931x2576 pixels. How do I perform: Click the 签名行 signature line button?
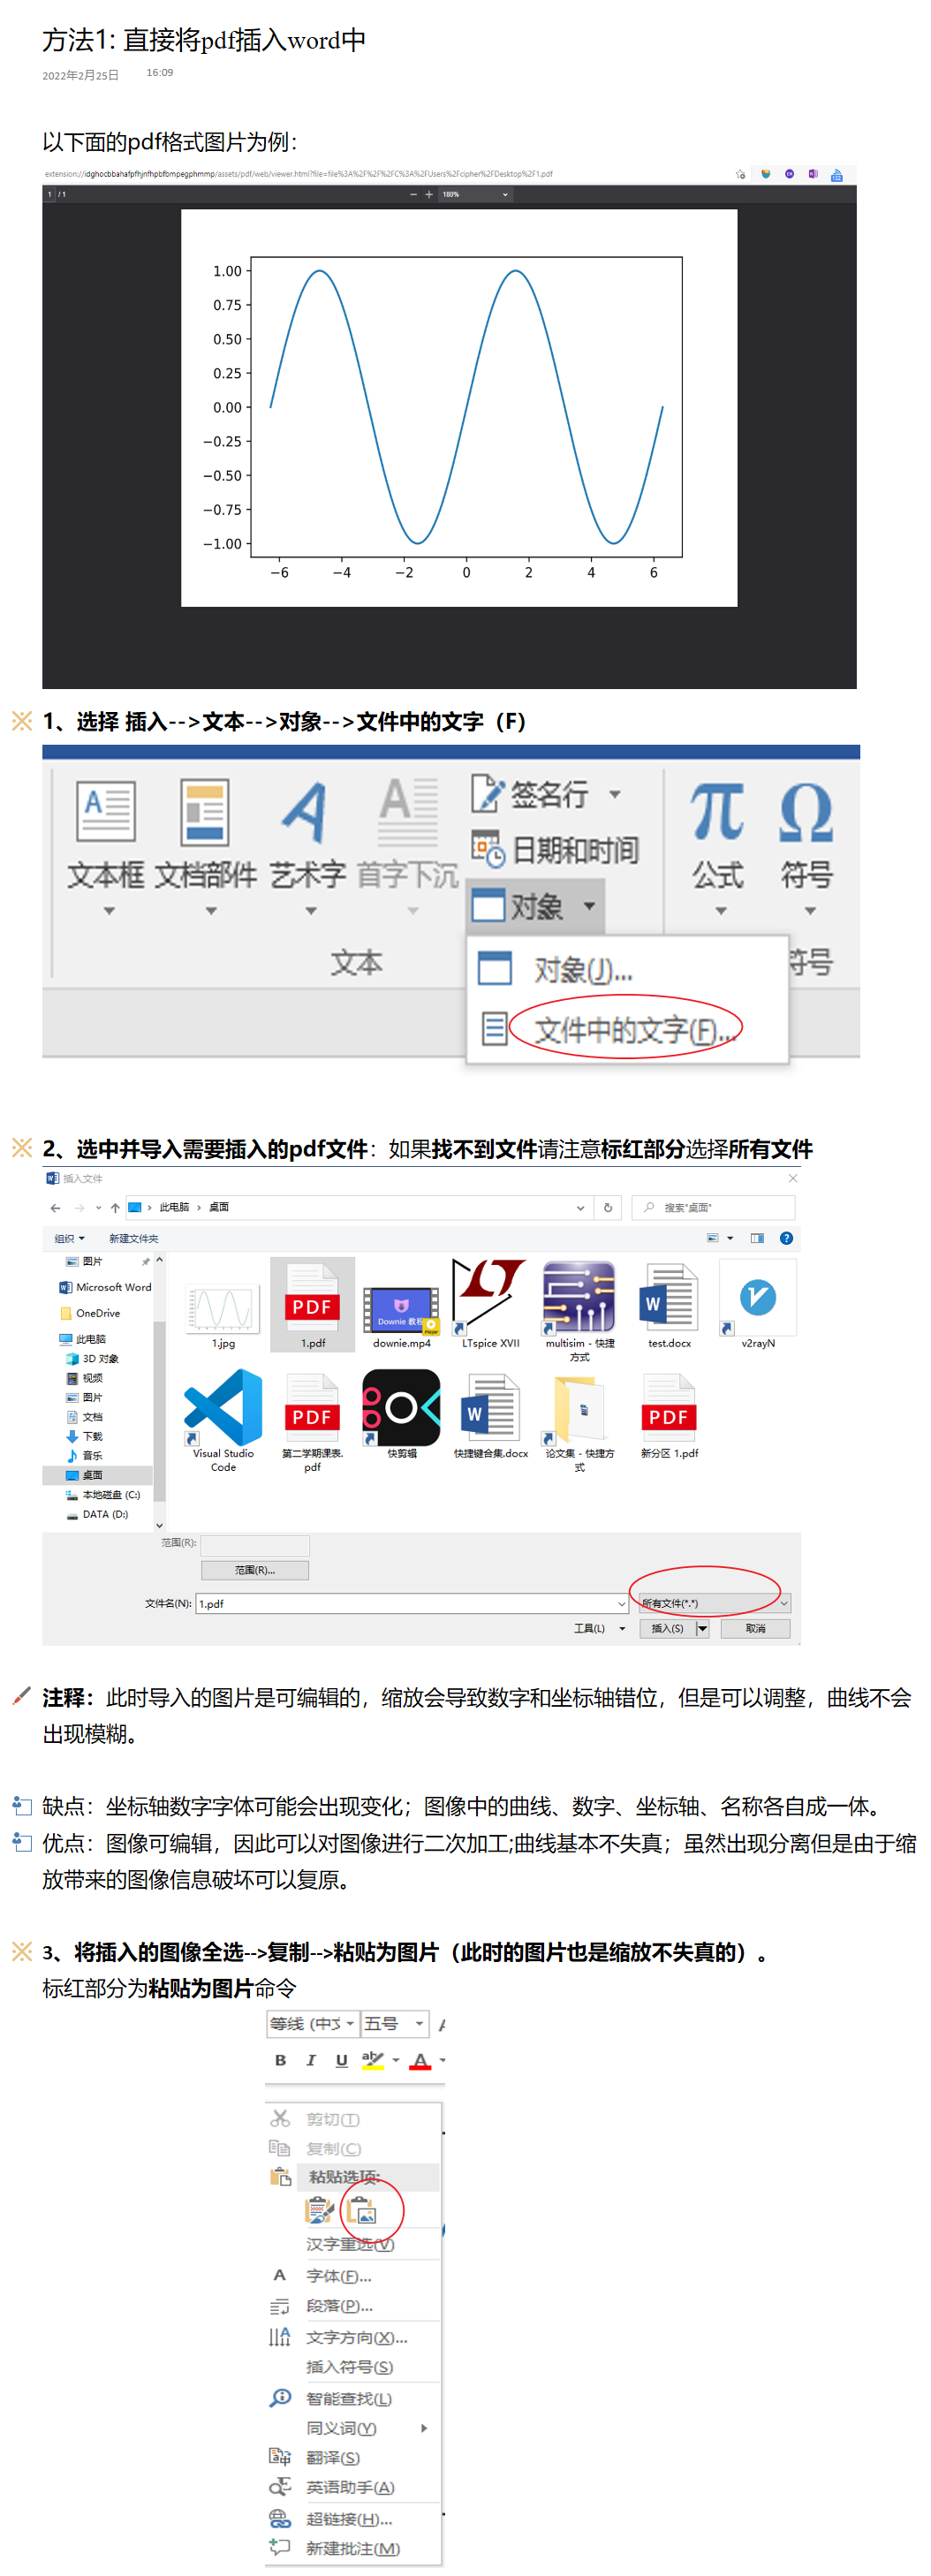[530, 794]
